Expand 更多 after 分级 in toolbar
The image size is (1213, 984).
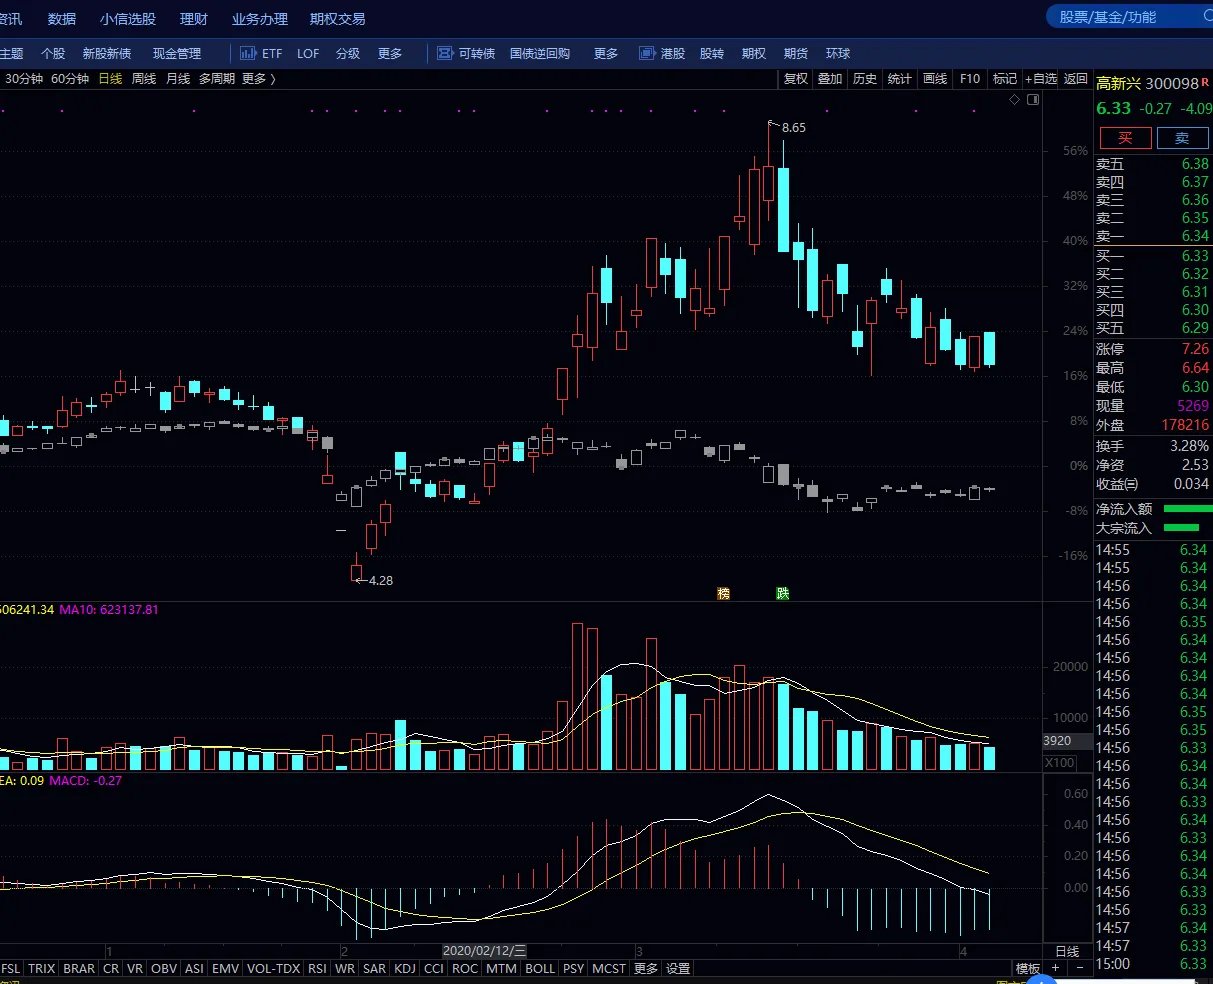[x=390, y=53]
